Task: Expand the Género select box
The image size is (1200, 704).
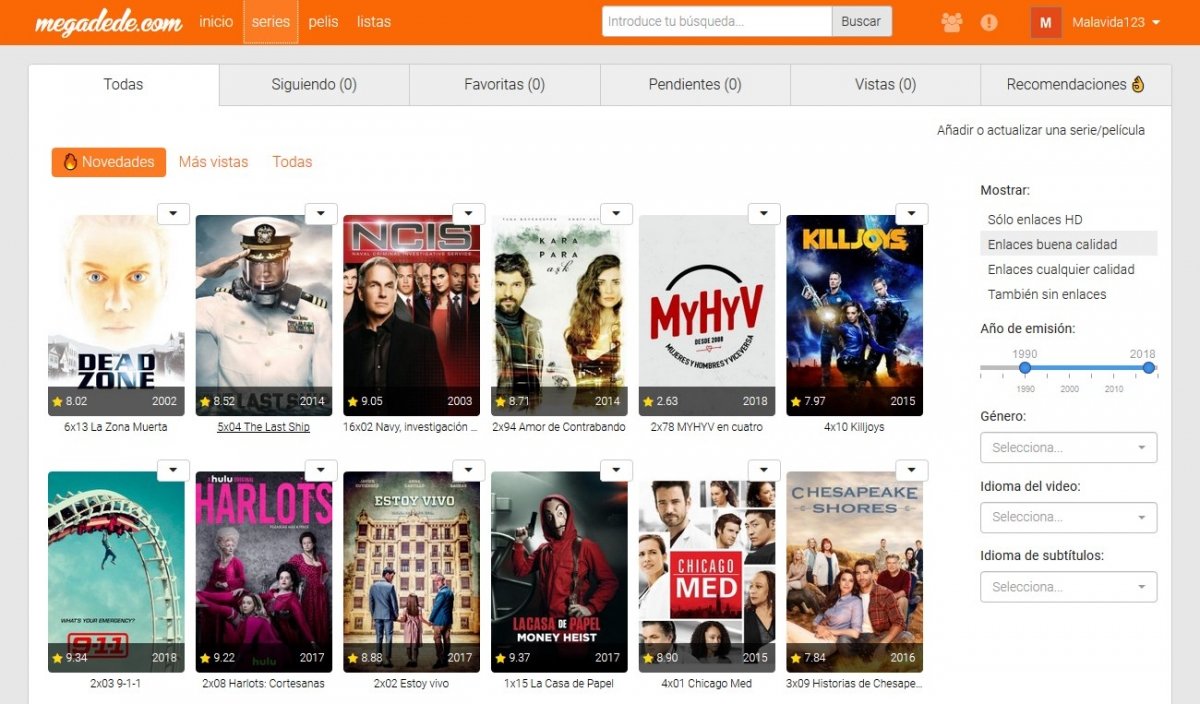Action: [x=1068, y=447]
